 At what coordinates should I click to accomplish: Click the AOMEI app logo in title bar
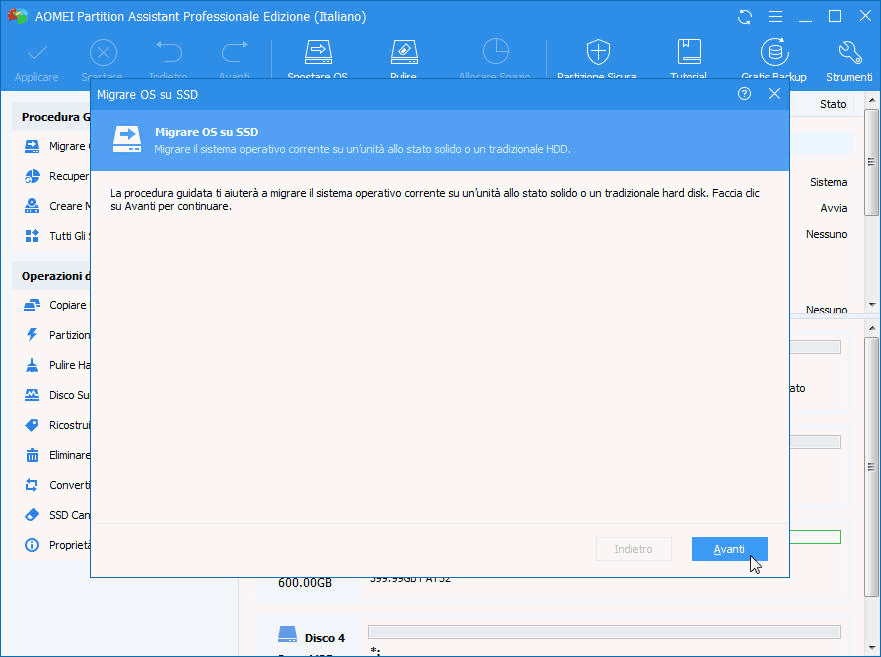pos(17,16)
